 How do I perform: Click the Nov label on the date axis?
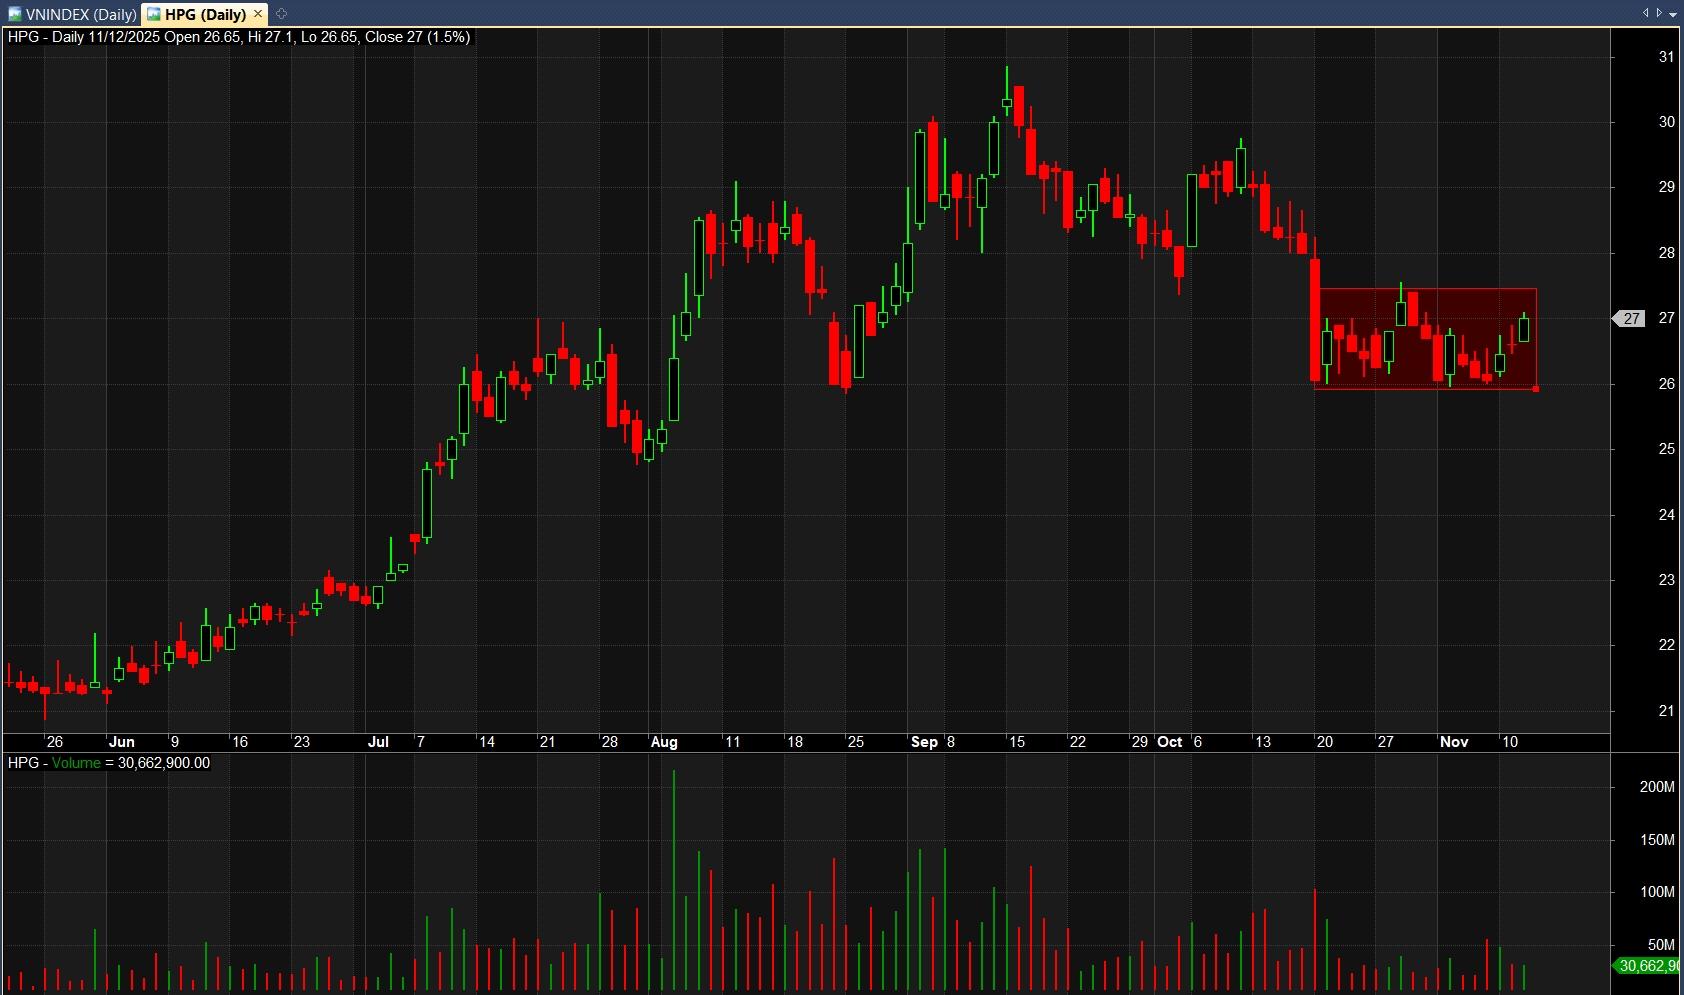(x=1454, y=742)
